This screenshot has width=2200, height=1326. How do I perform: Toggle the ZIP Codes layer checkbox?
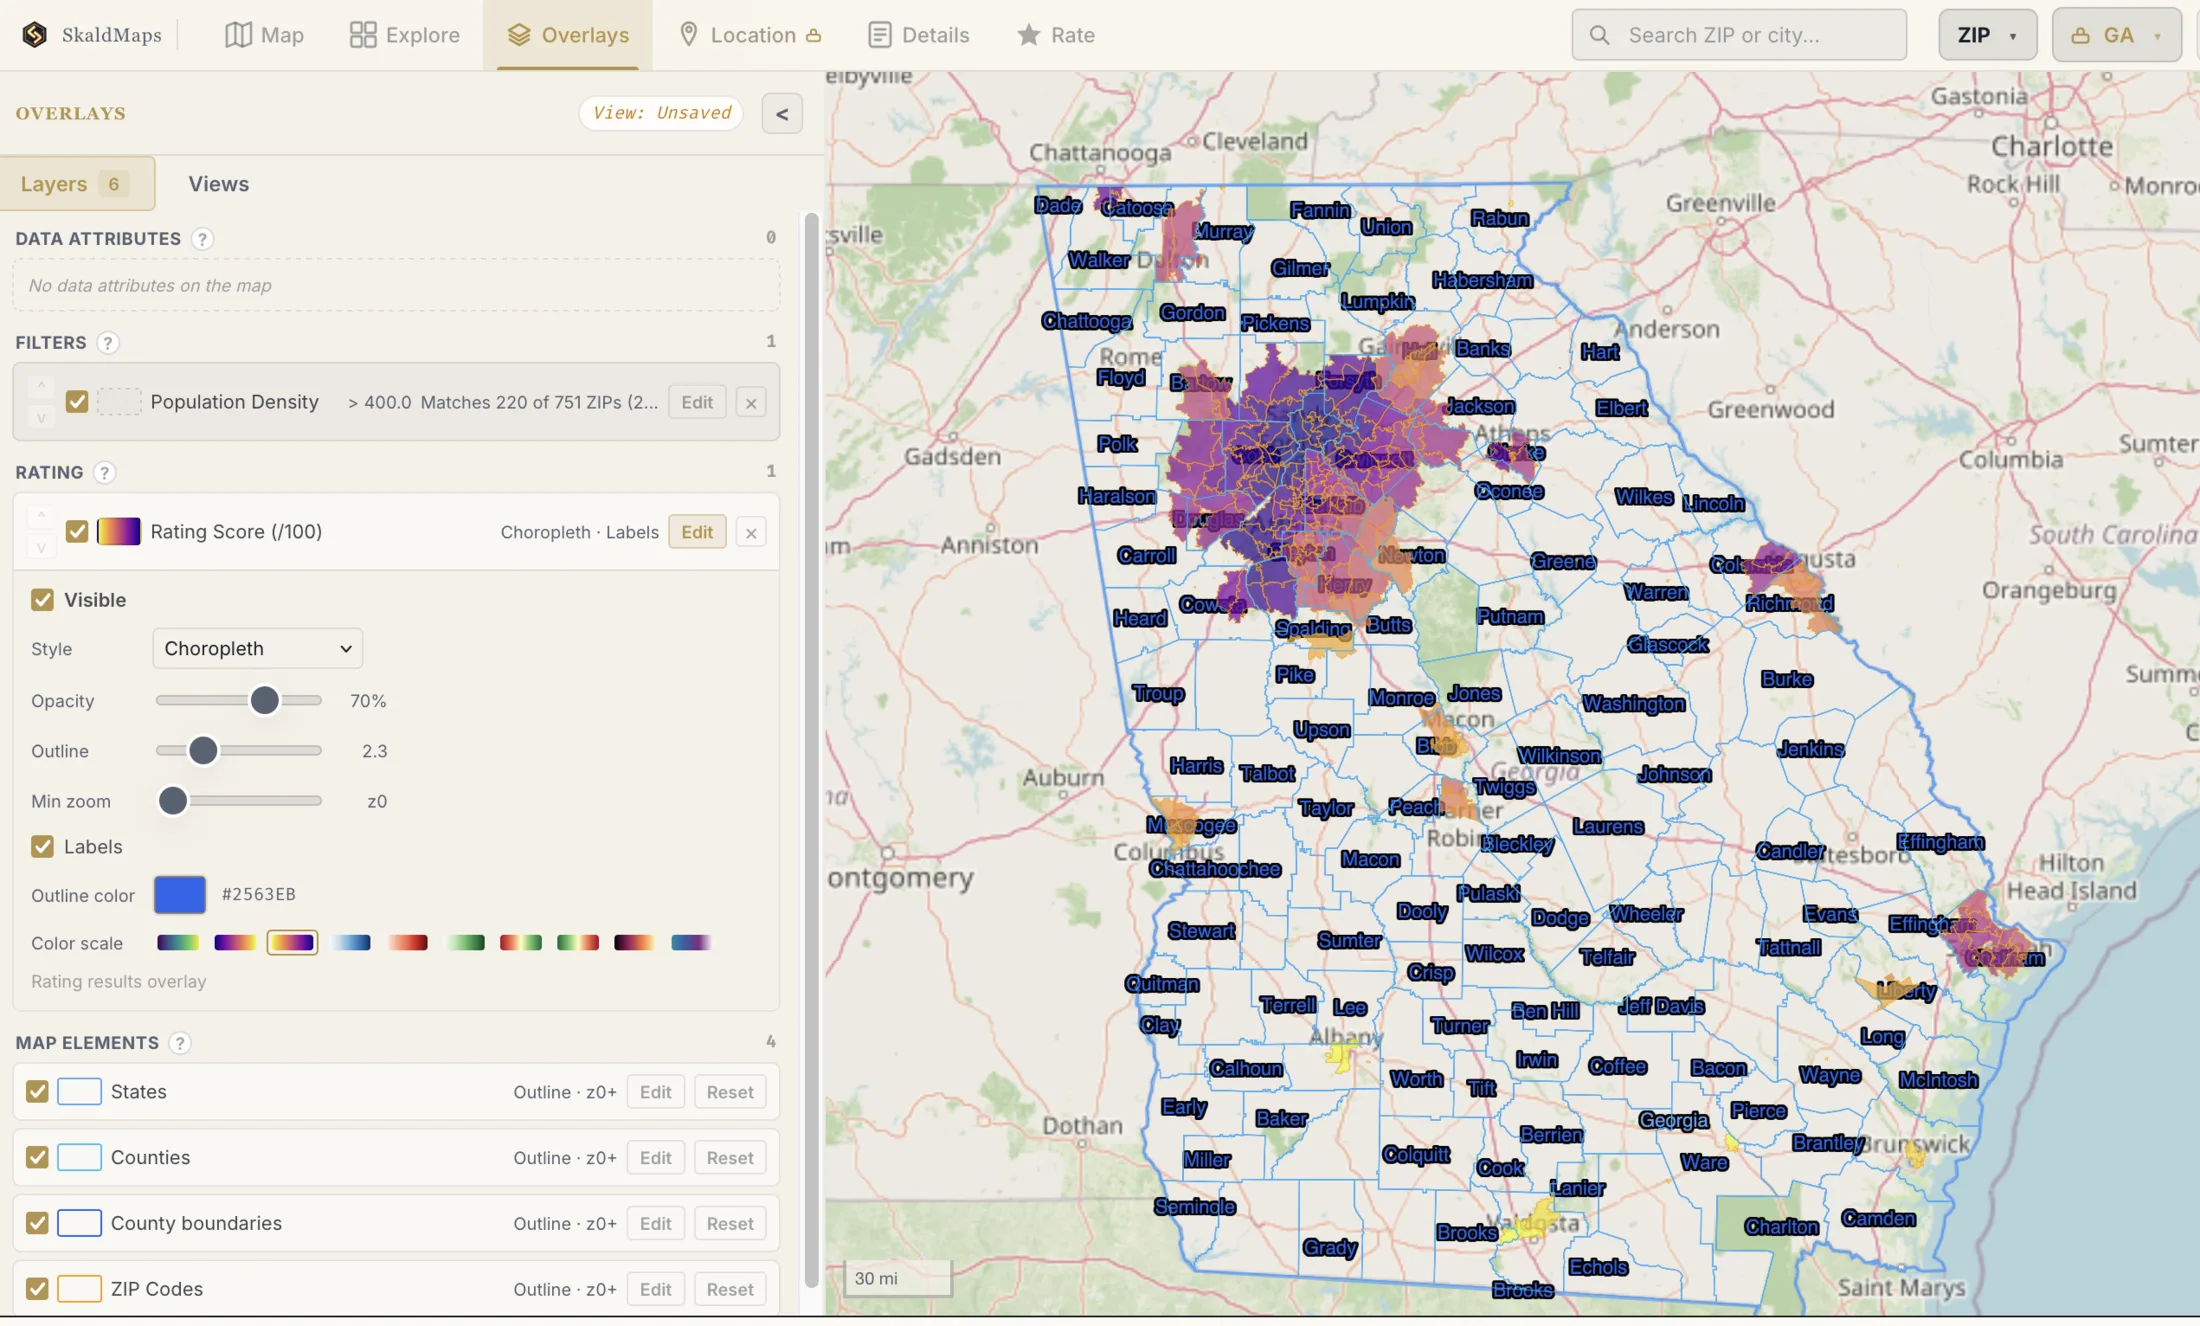pyautogui.click(x=37, y=1290)
